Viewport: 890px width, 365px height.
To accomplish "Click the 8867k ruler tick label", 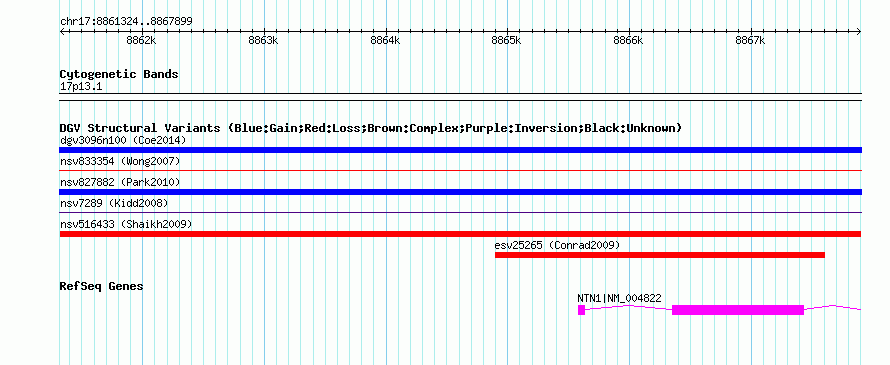I will pos(750,40).
